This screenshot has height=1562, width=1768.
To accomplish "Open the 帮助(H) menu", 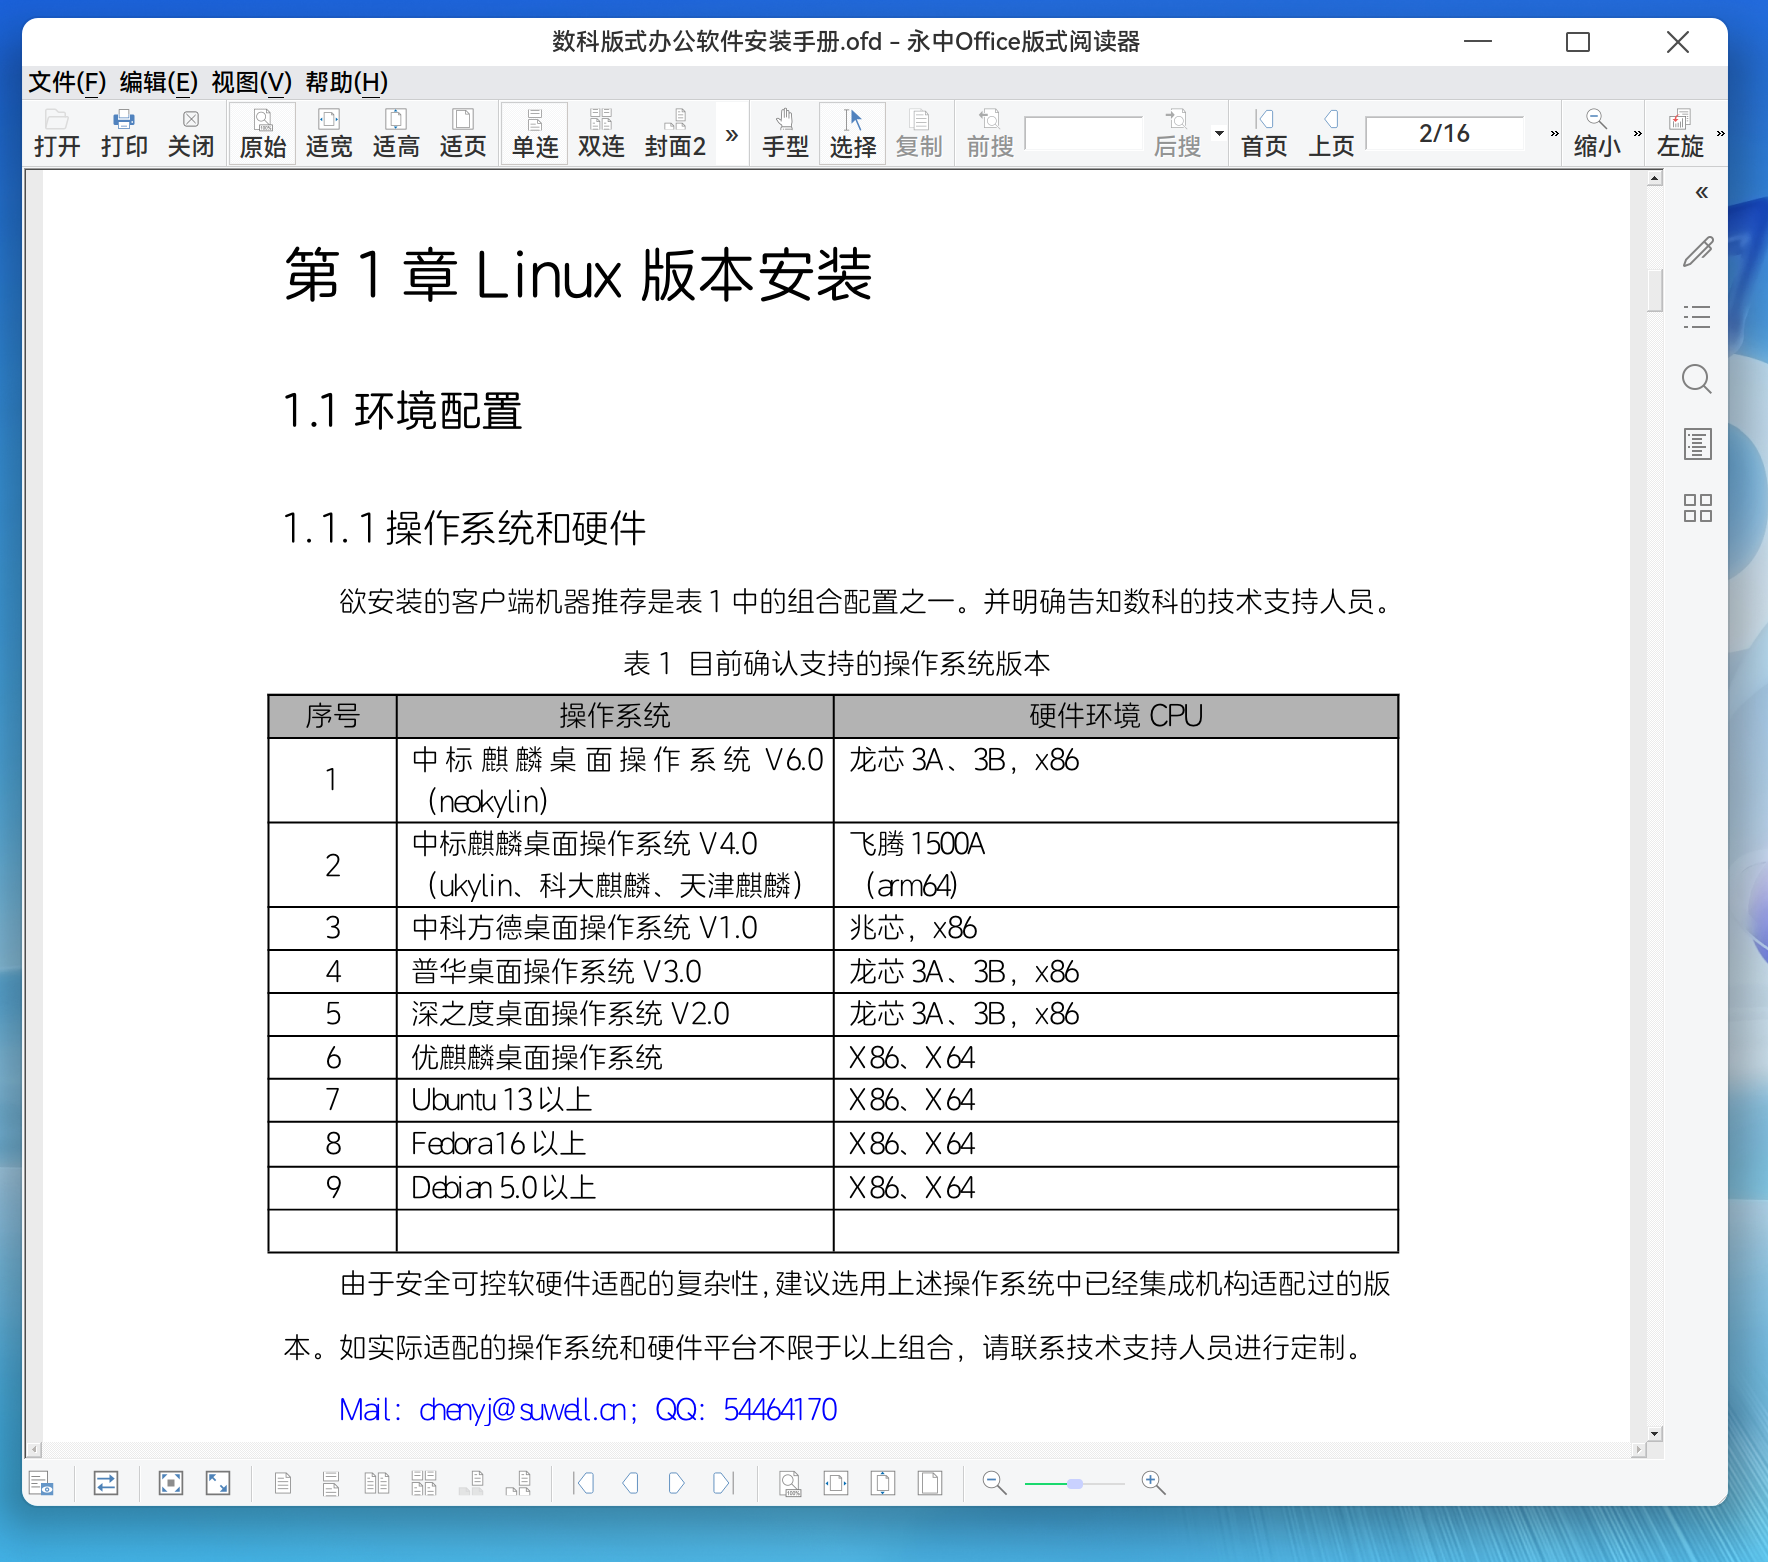I will pyautogui.click(x=347, y=82).
